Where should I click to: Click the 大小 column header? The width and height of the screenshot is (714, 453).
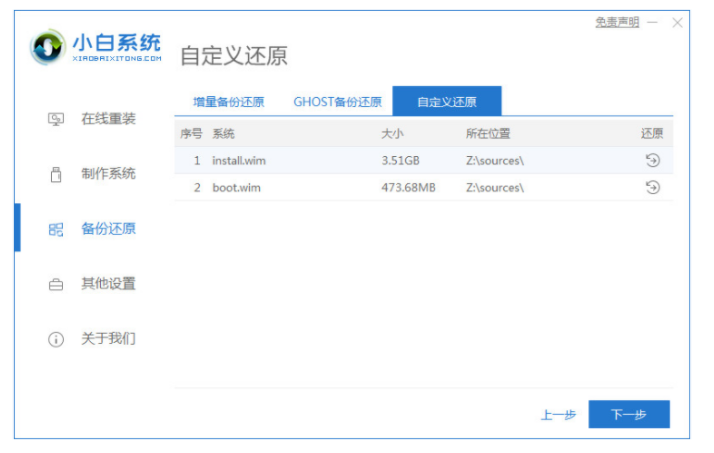(392, 133)
